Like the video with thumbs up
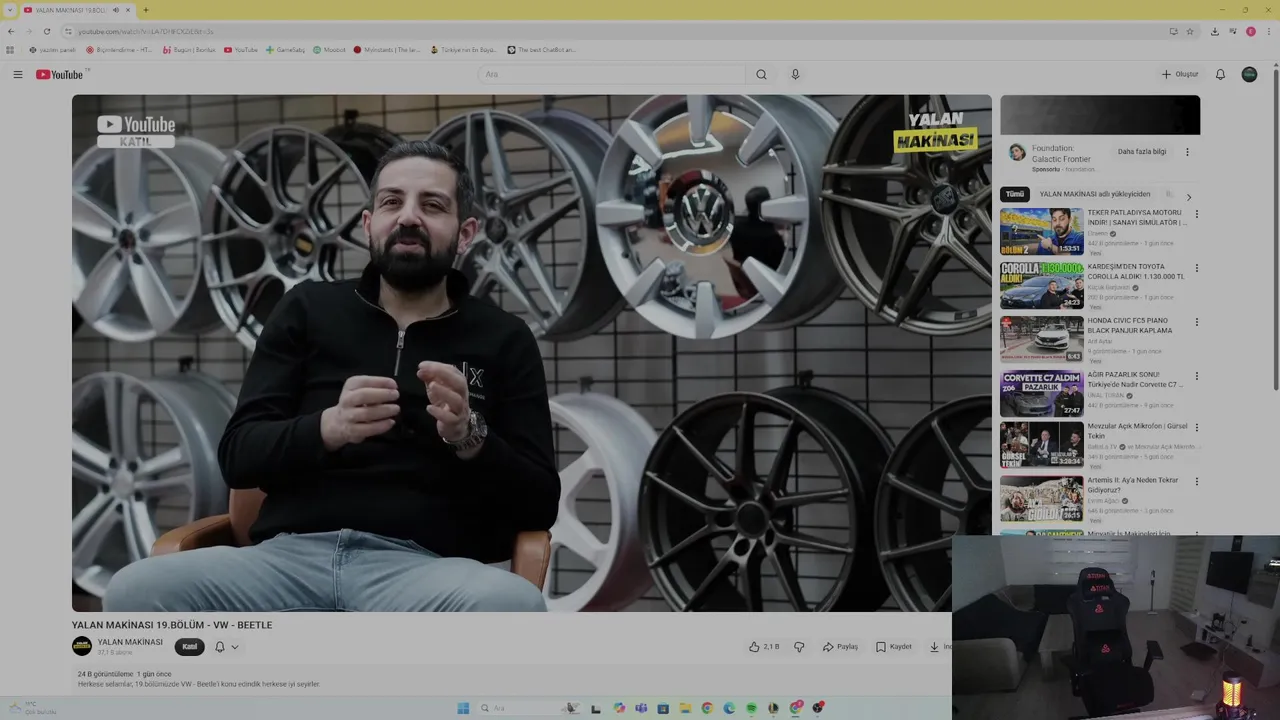The image size is (1280, 720). (763, 647)
